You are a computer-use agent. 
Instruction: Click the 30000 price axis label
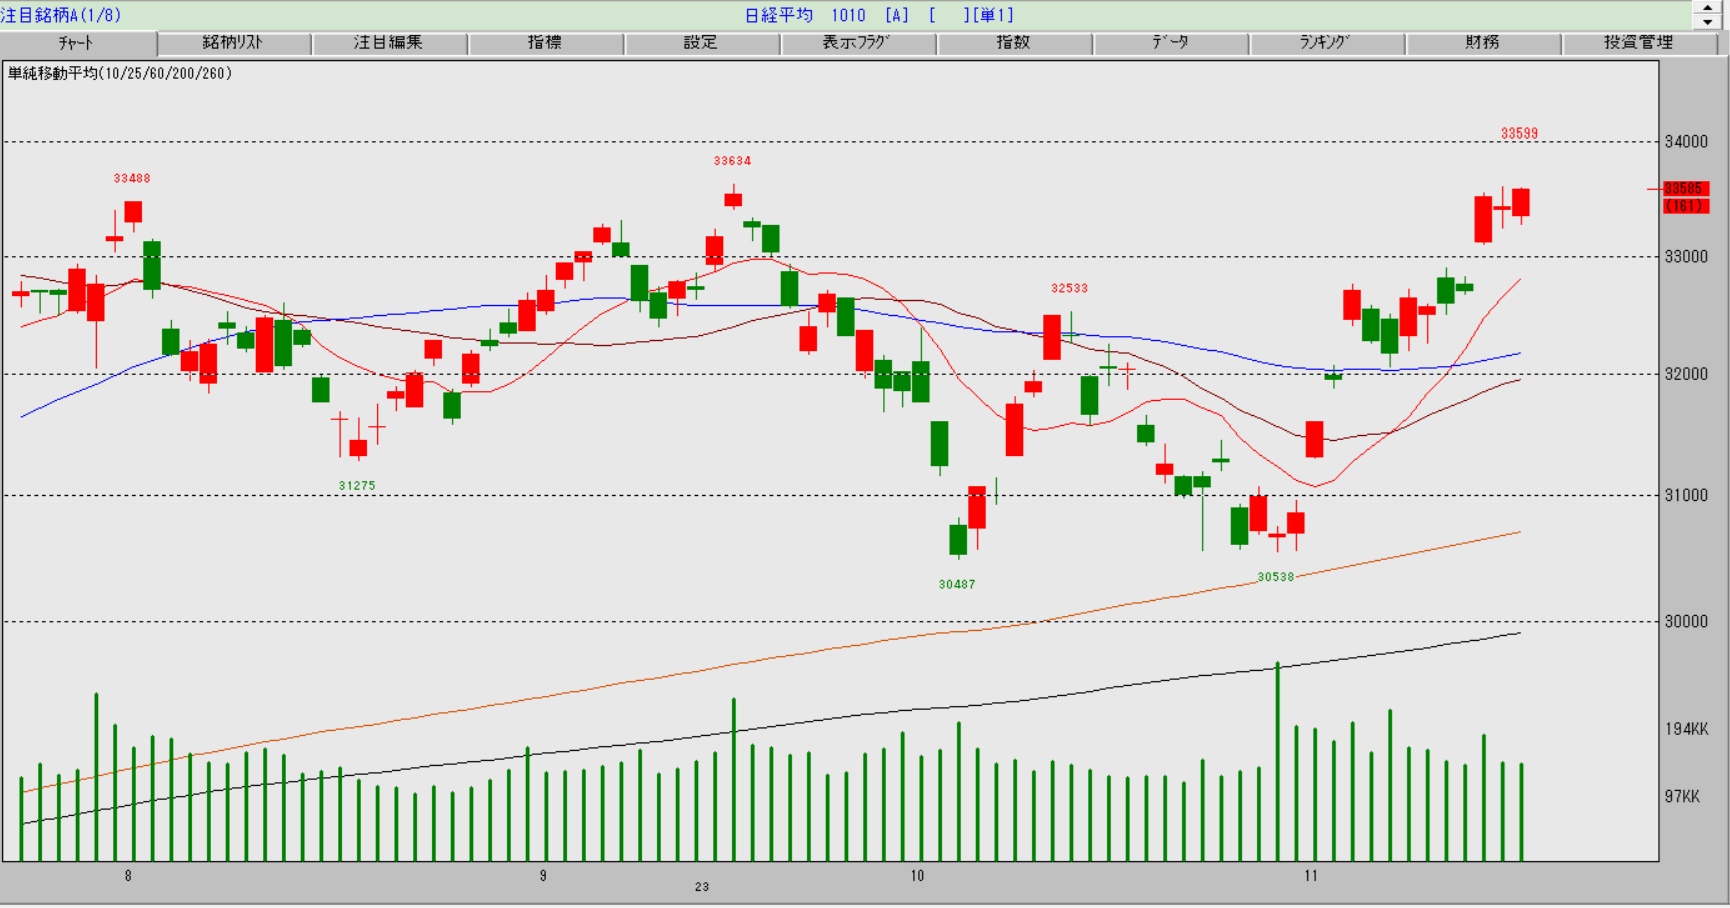coord(1686,621)
